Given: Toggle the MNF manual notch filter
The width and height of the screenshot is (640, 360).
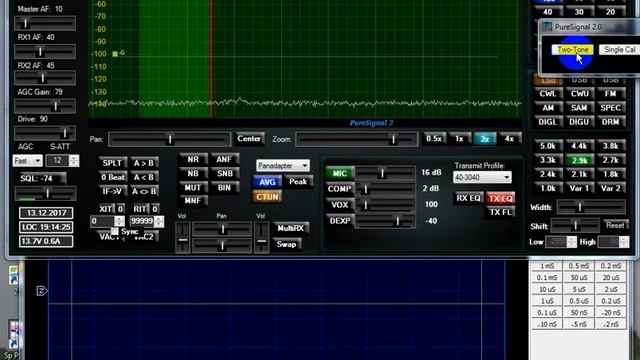Looking at the screenshot, I should (x=193, y=201).
